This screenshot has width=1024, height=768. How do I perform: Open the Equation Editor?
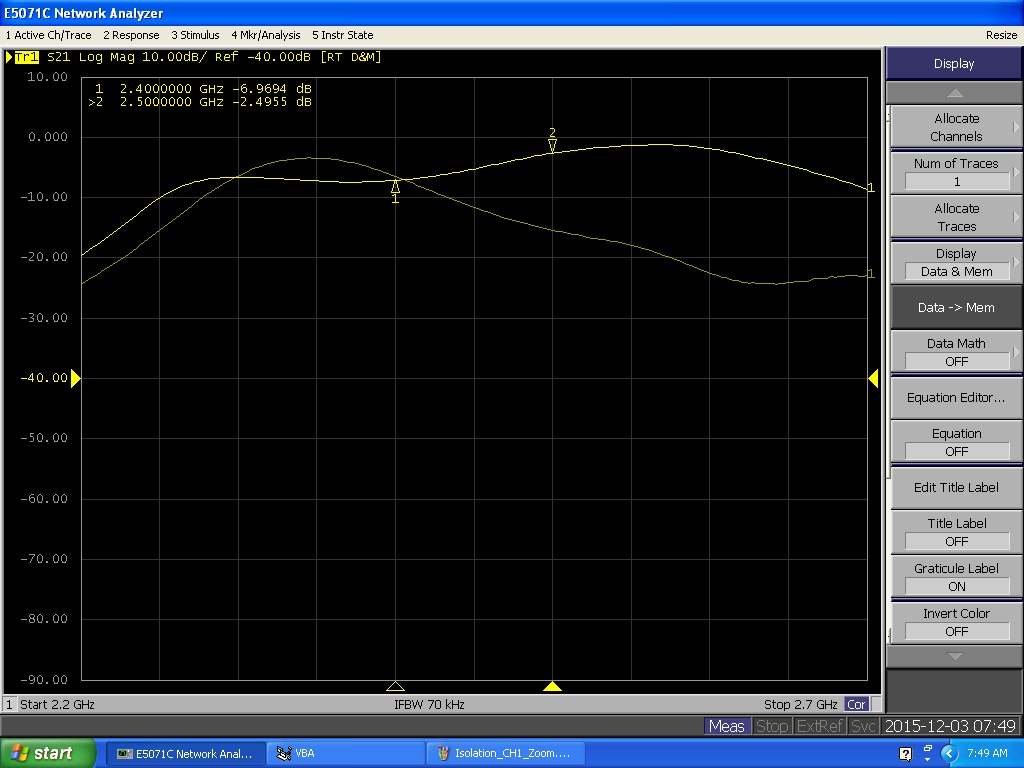pyautogui.click(x=956, y=397)
